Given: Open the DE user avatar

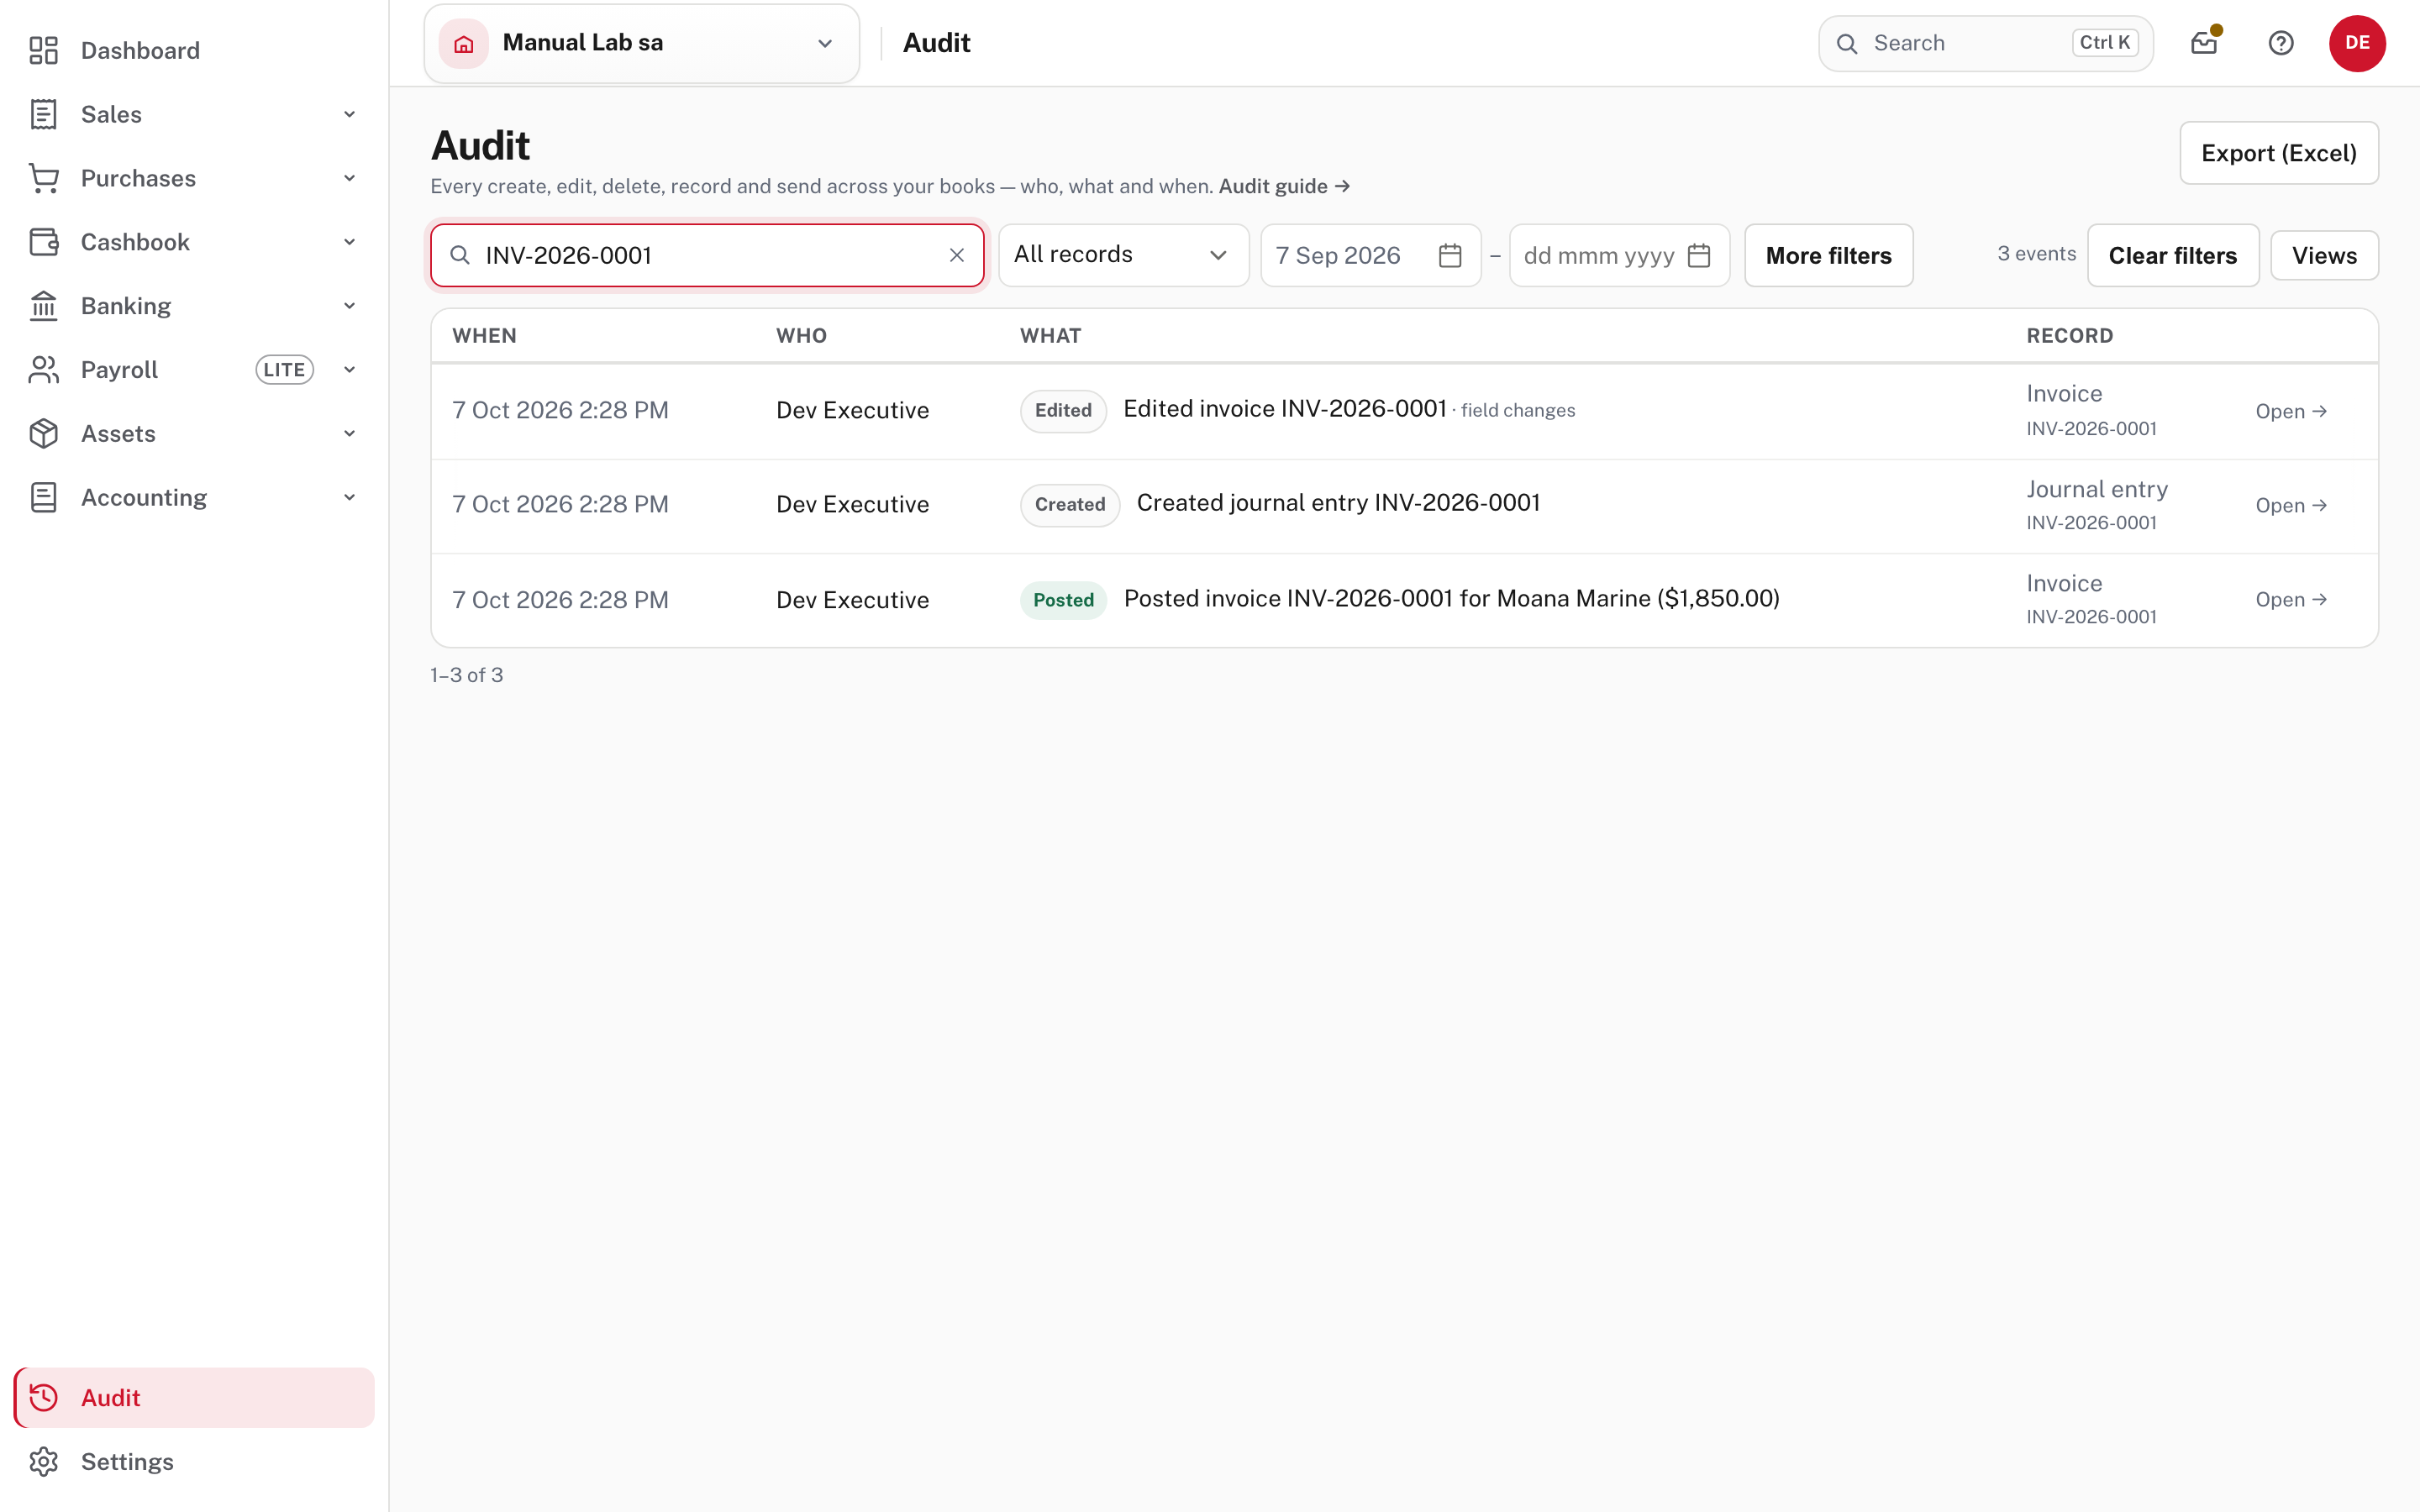Looking at the screenshot, I should click(x=2357, y=43).
